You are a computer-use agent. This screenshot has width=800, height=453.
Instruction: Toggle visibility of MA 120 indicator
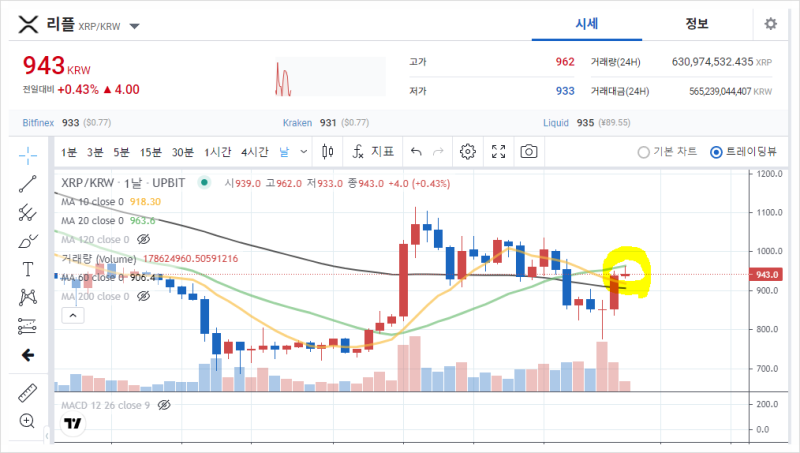(x=144, y=239)
